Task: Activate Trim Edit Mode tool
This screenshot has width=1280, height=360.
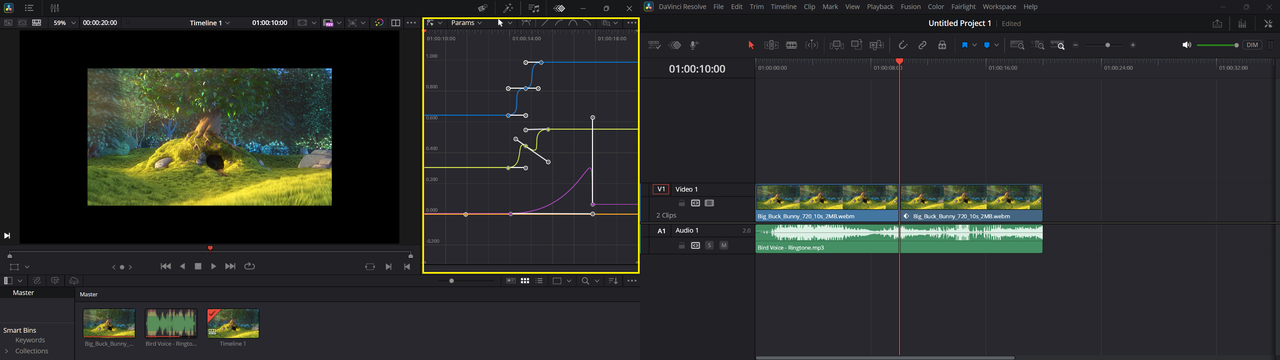Action: point(771,45)
